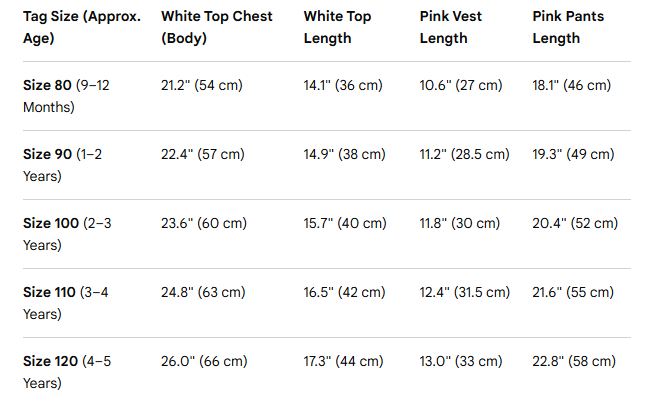
Task: Click the 11.8" (30 cm) vest length cell
Action: pos(460,223)
